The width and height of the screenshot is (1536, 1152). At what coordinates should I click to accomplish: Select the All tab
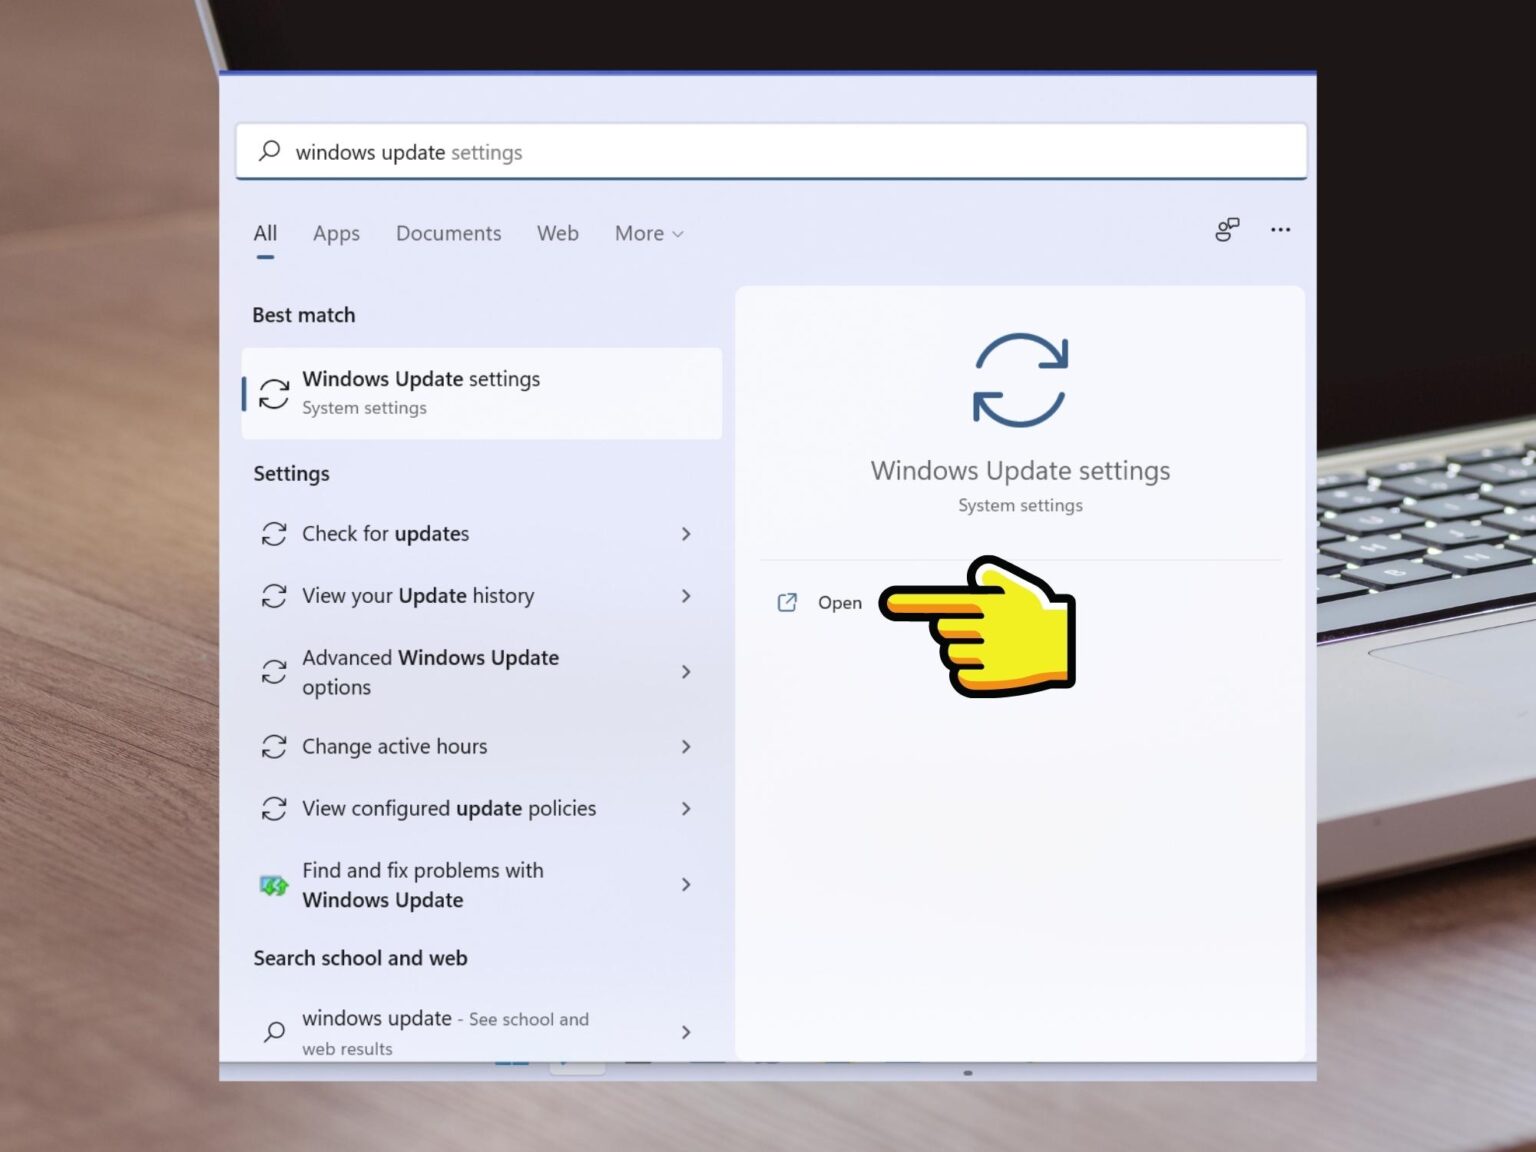[x=265, y=233]
